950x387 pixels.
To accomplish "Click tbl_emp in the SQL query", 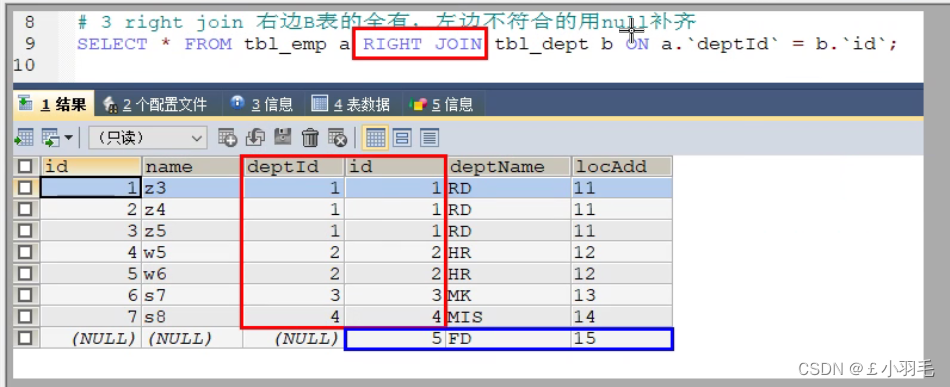I will tap(285, 44).
